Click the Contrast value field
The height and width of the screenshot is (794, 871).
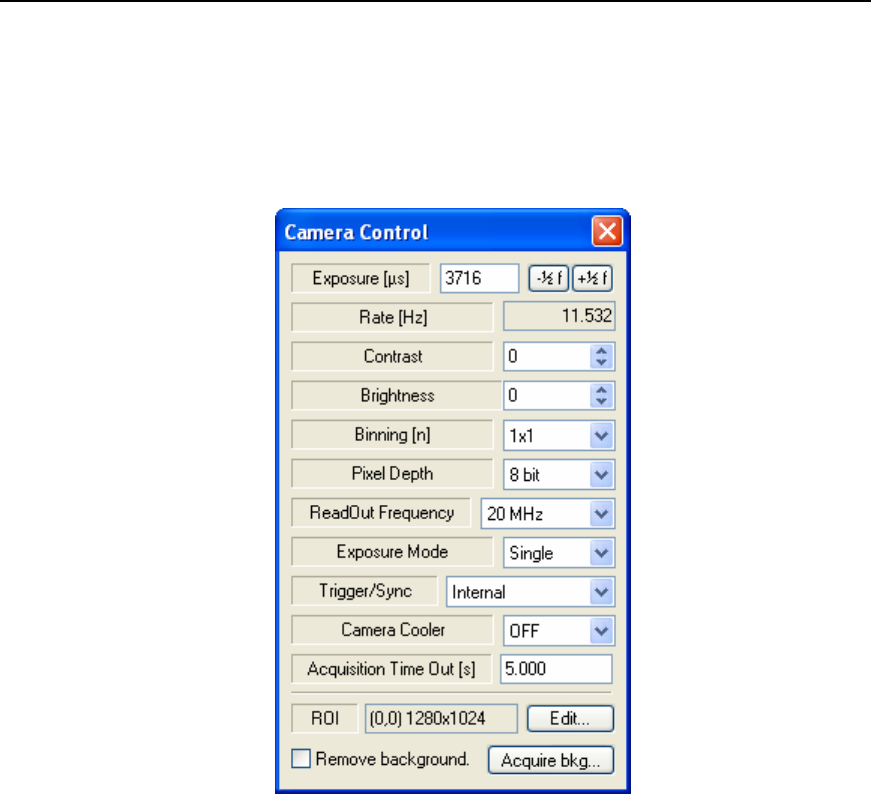click(x=546, y=357)
